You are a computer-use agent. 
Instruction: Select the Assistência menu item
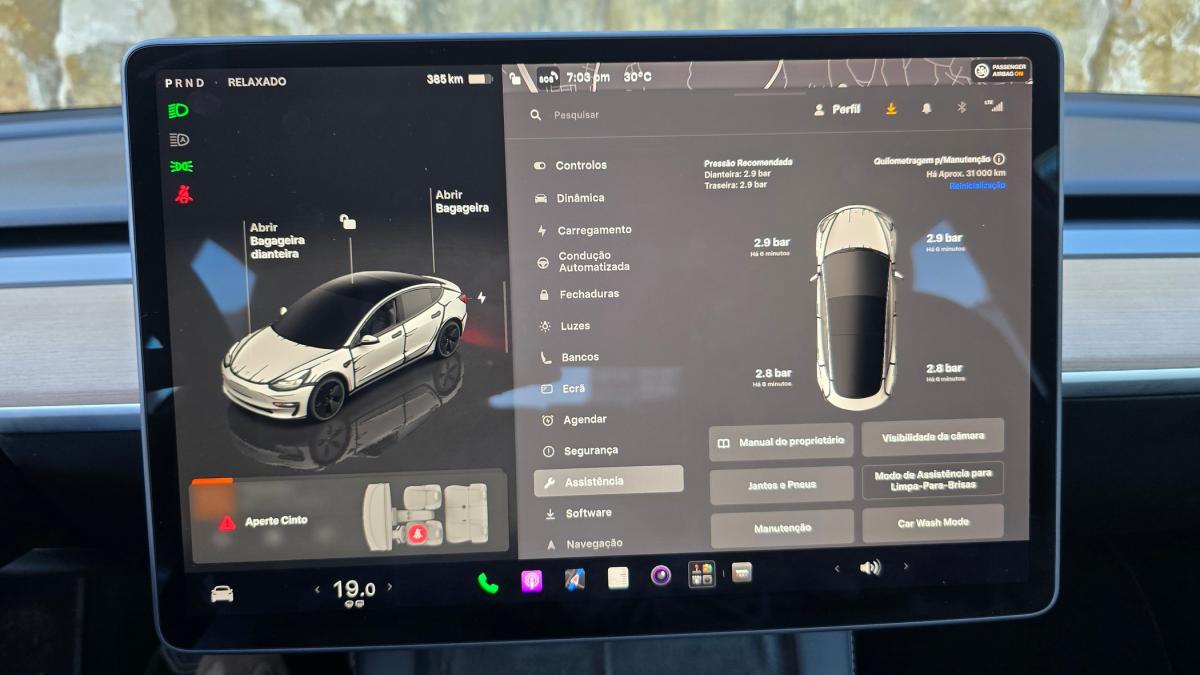pyautogui.click(x=608, y=481)
